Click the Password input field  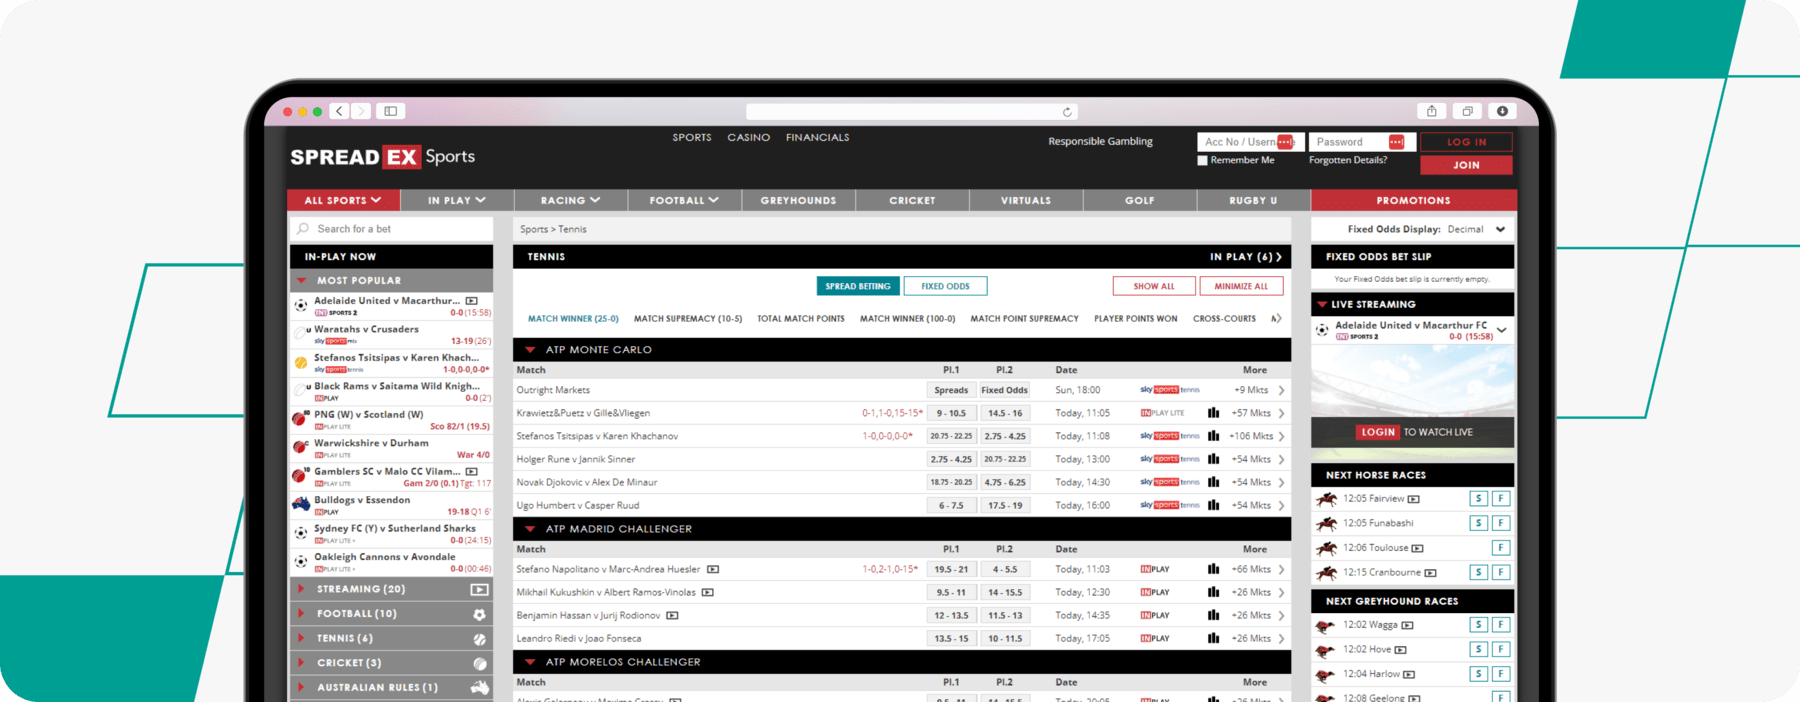pos(1361,142)
